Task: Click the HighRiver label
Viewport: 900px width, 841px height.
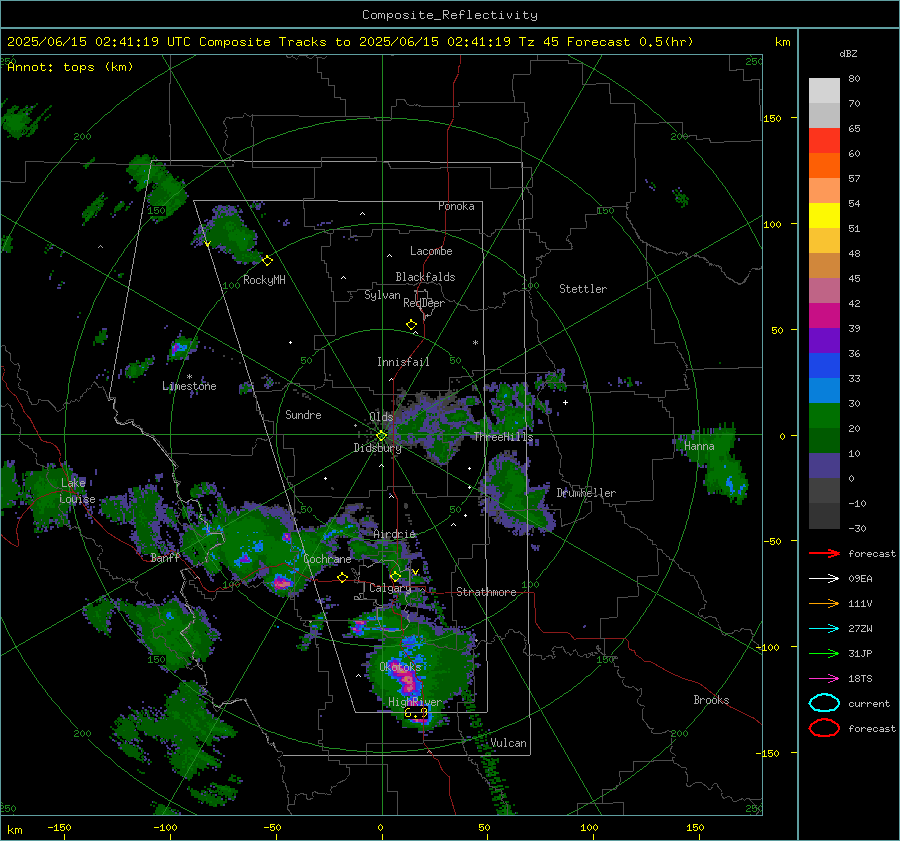Action: click(415, 702)
